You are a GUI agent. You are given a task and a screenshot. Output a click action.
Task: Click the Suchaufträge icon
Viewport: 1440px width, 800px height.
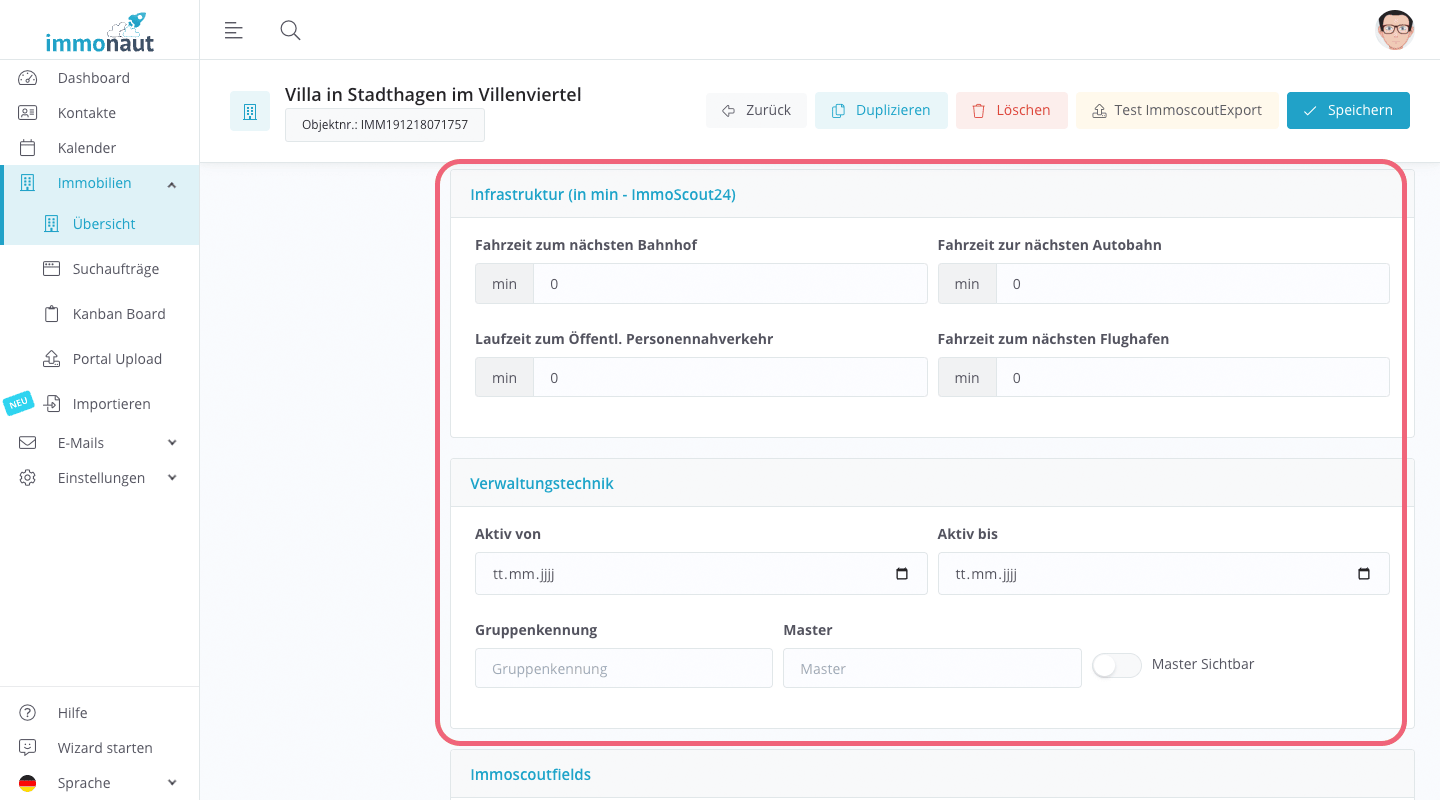tap(50, 268)
